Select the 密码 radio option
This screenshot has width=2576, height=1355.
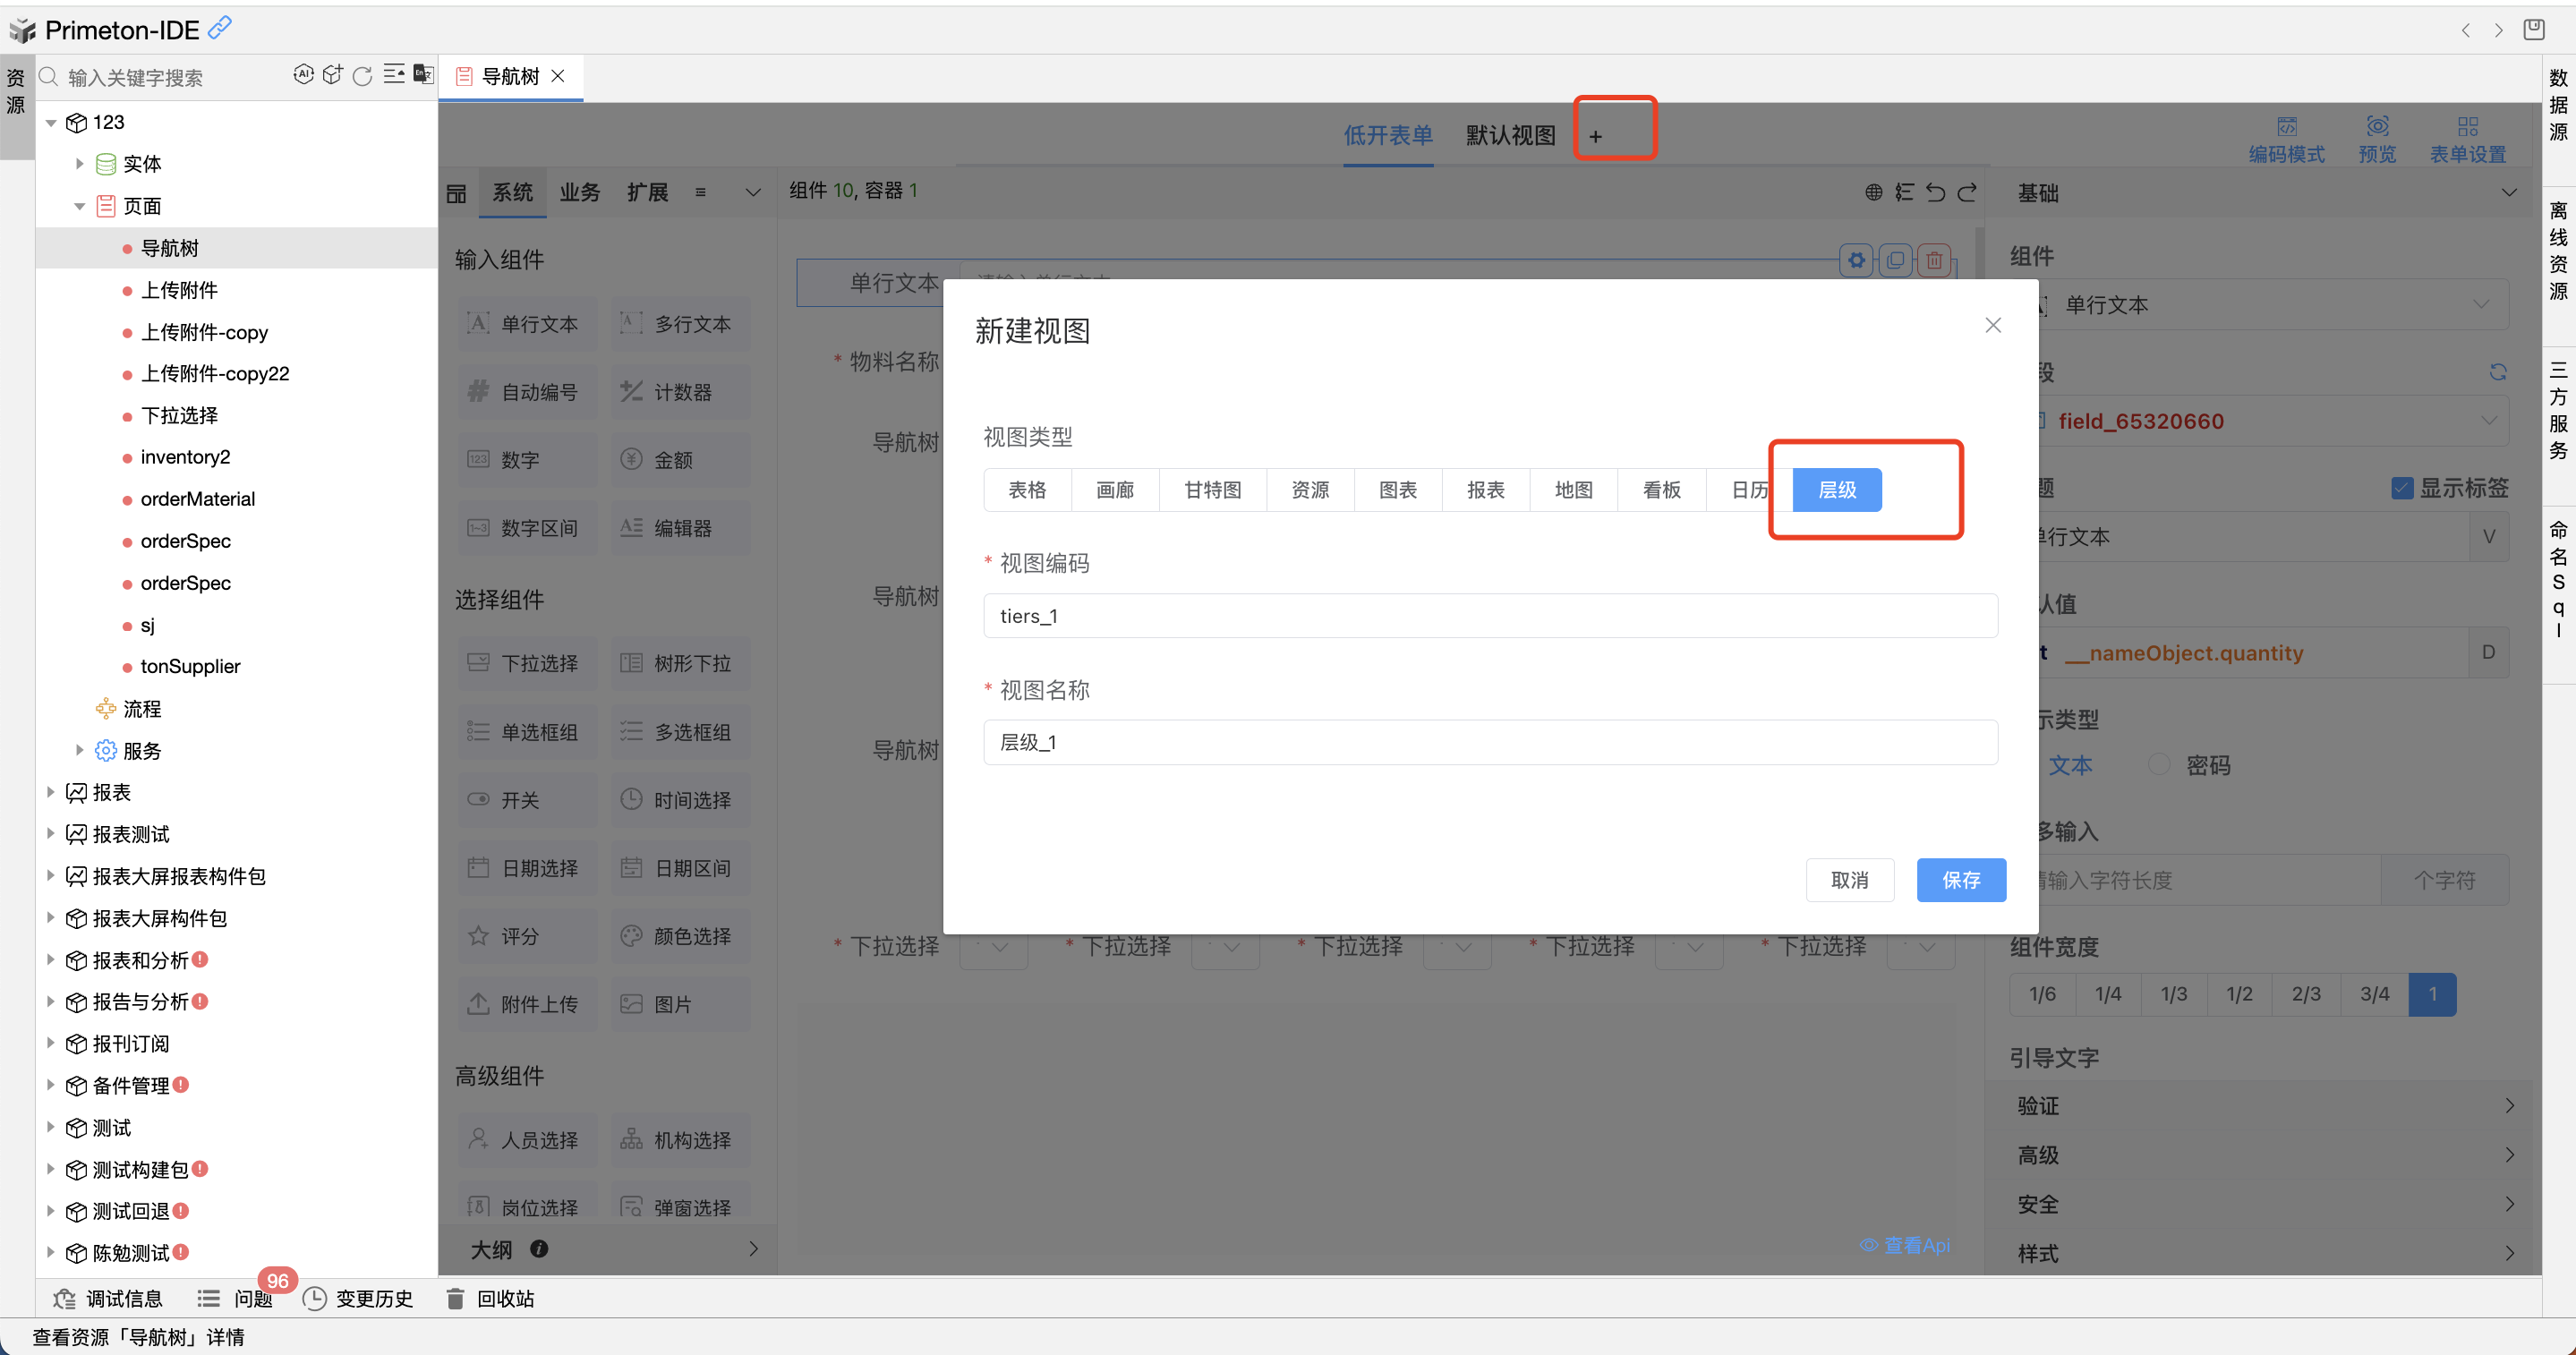click(2159, 764)
